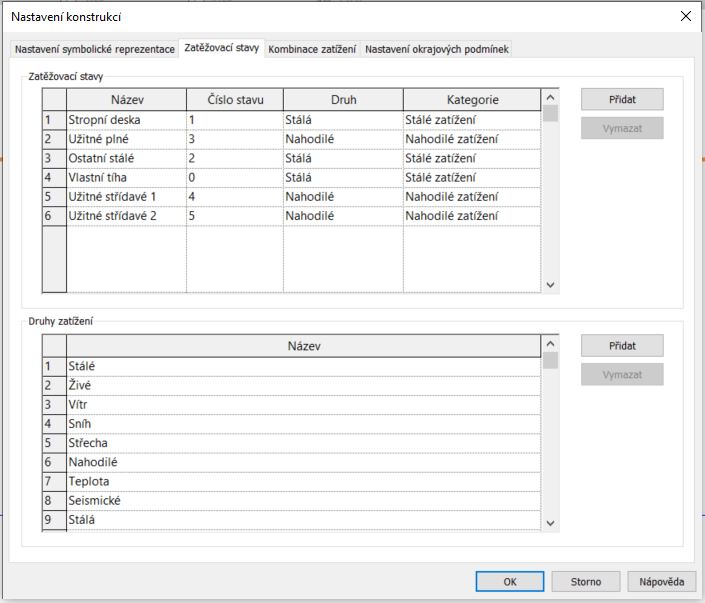Confirm dialog with OK button
The width and height of the screenshot is (705, 603).
coord(509,581)
